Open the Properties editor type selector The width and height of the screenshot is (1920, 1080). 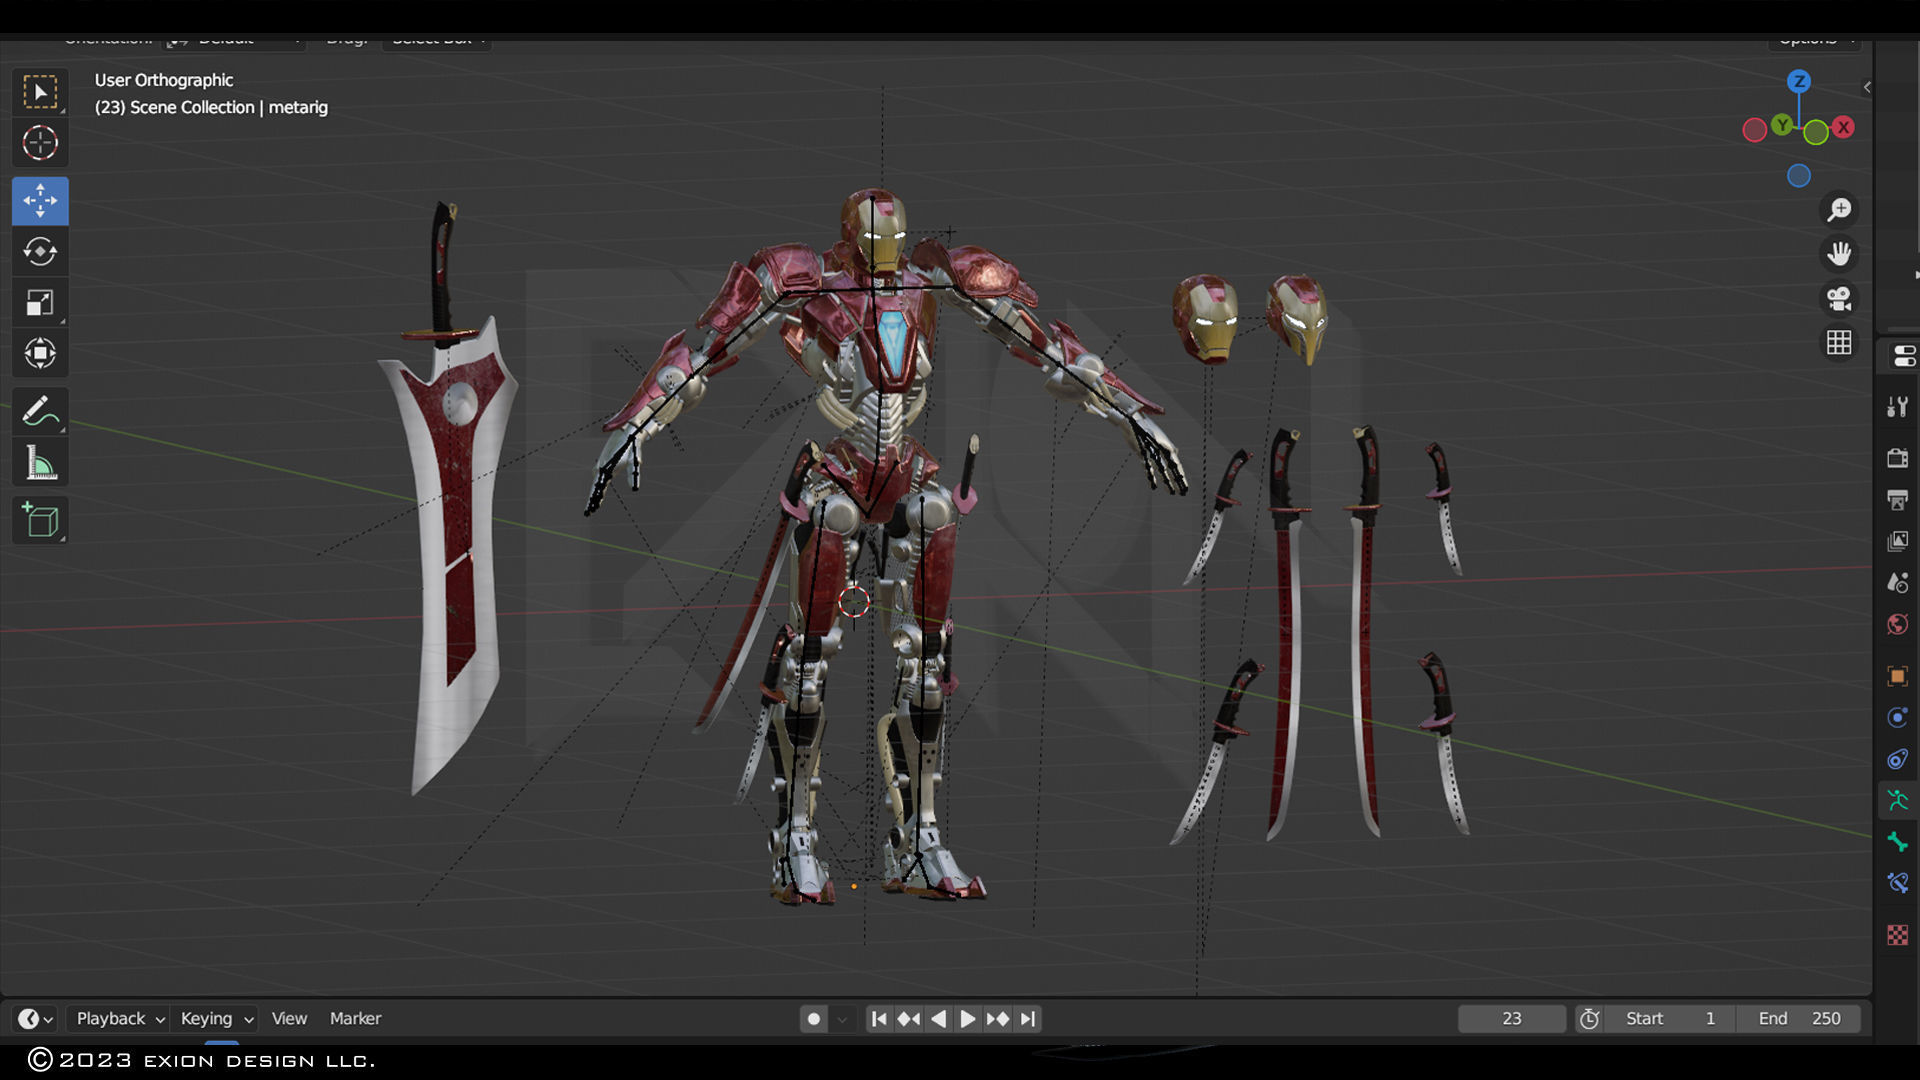tap(1903, 355)
